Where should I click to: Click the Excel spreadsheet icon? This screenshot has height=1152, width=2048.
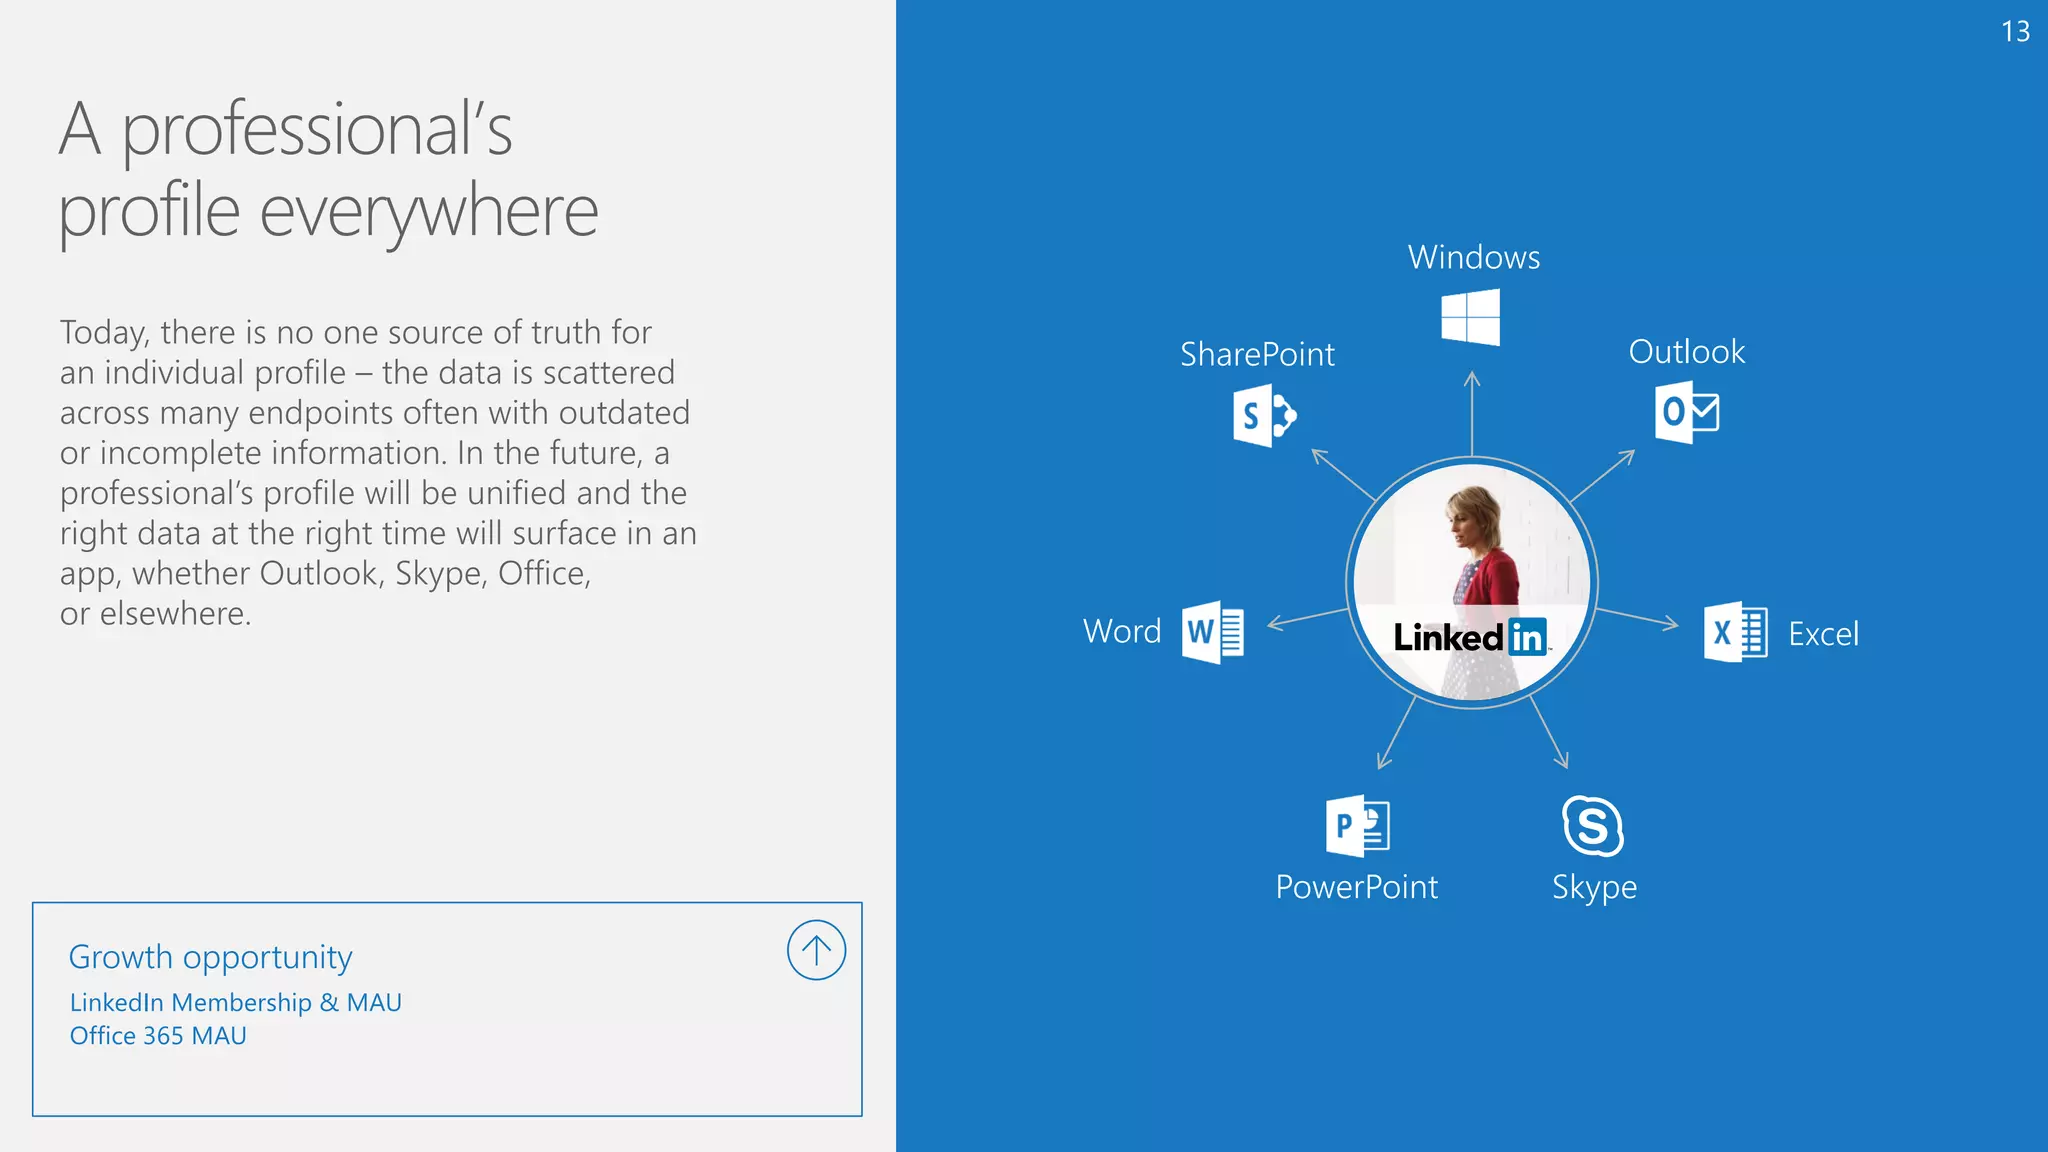pyautogui.click(x=1736, y=632)
